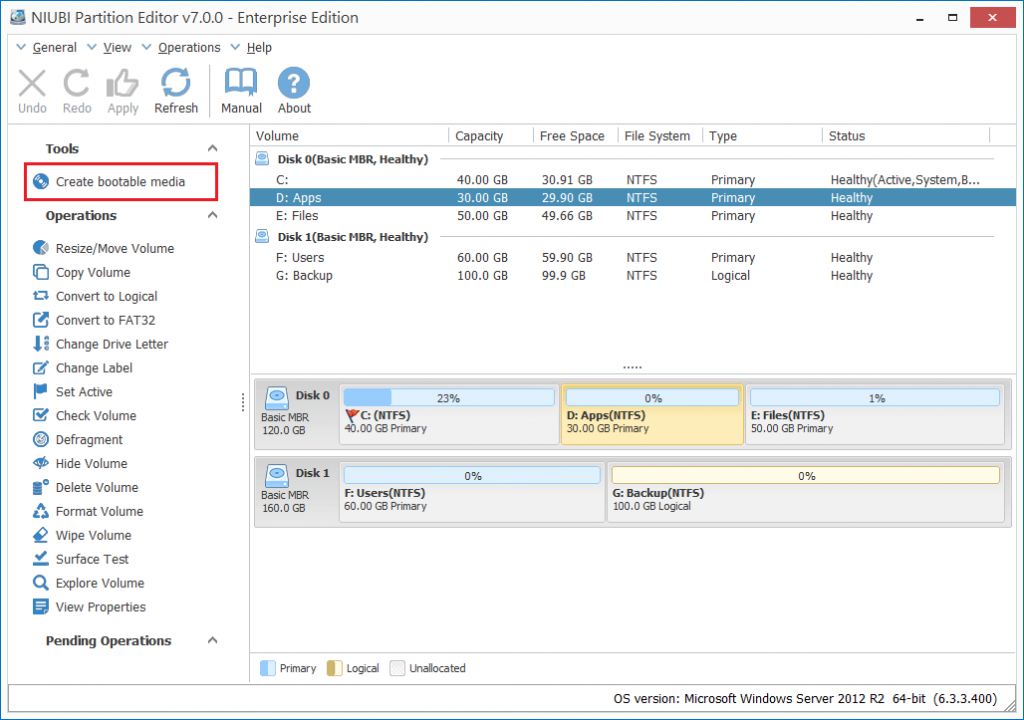
Task: Collapse the Operations panel
Action: (211, 216)
